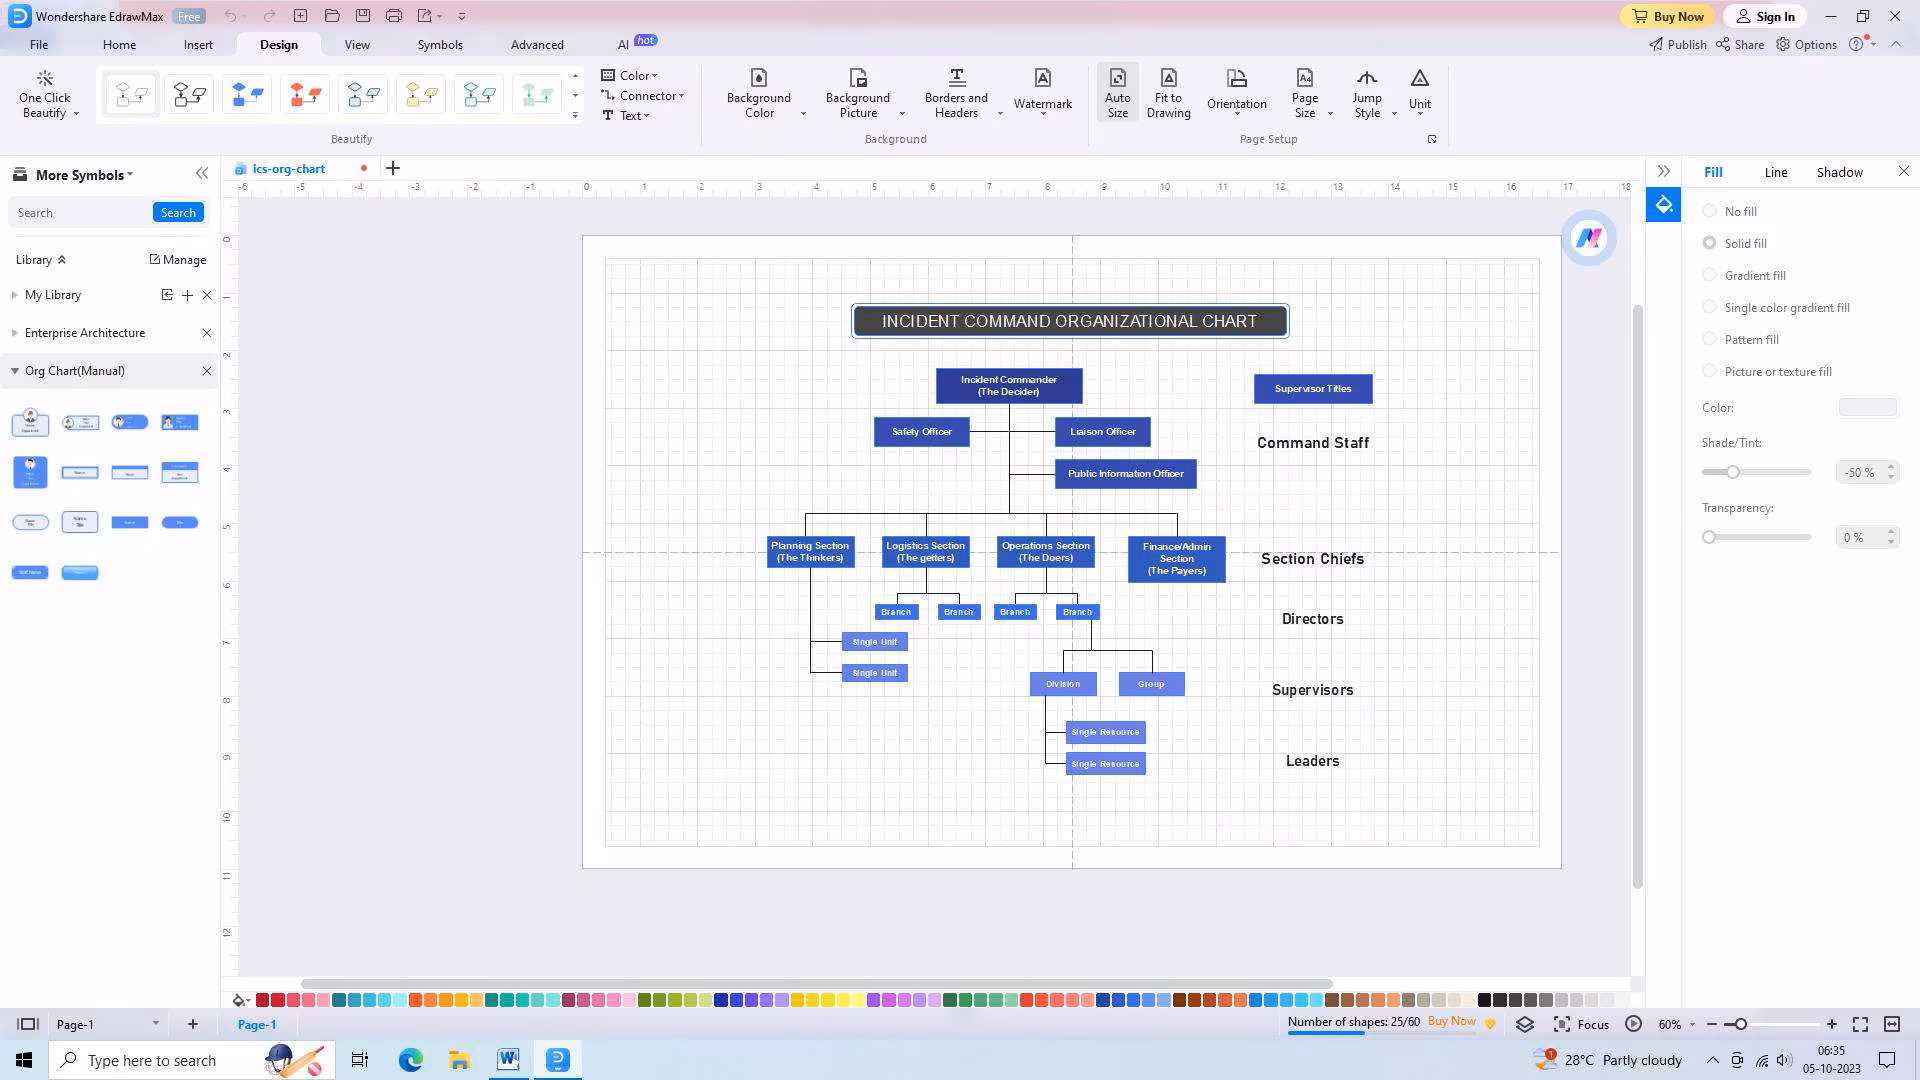Image resolution: width=1920 pixels, height=1080 pixels.
Task: Open the Layers icon in the status bar
Action: coord(1525,1024)
